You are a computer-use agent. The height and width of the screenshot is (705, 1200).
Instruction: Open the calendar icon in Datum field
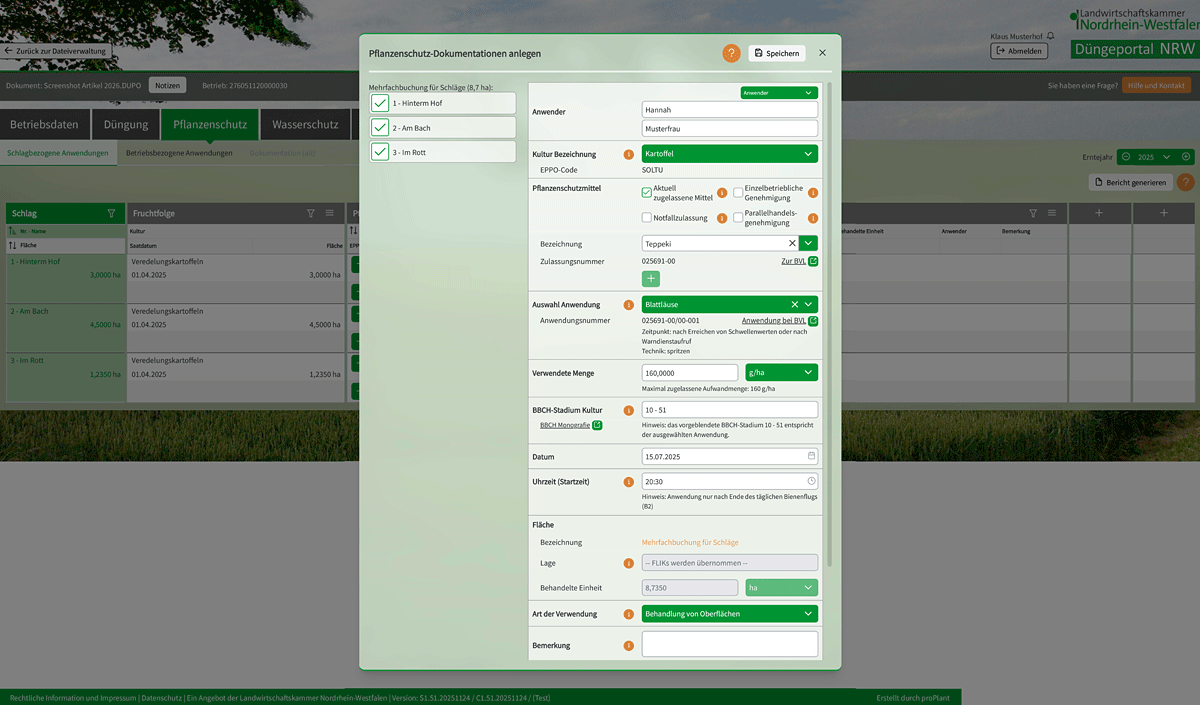(811, 456)
